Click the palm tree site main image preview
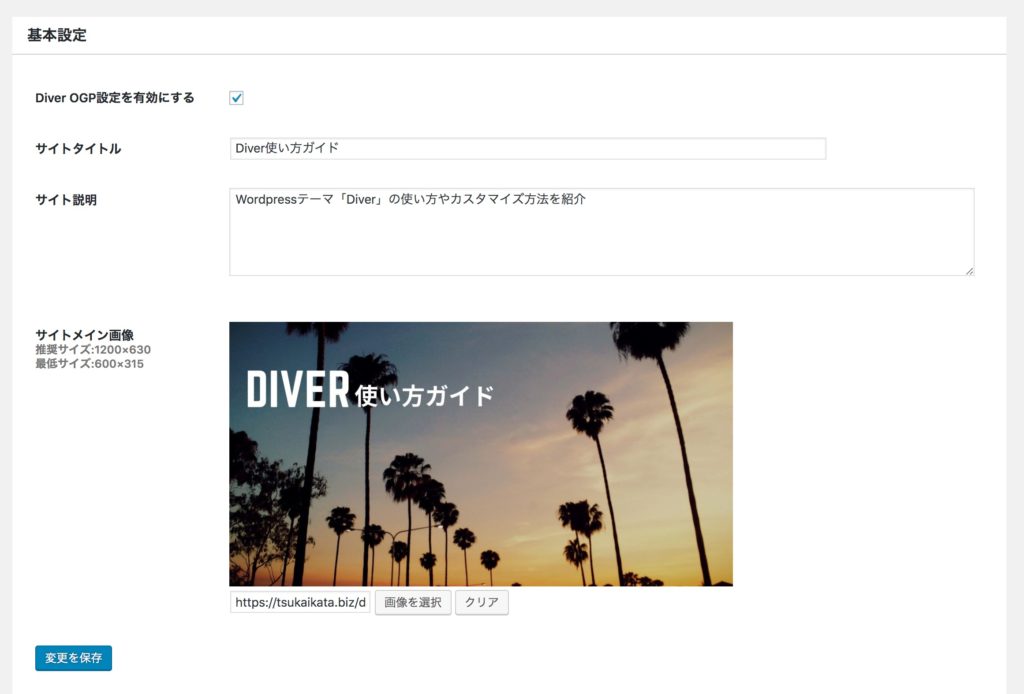Image resolution: width=1024 pixels, height=694 pixels. click(481, 454)
